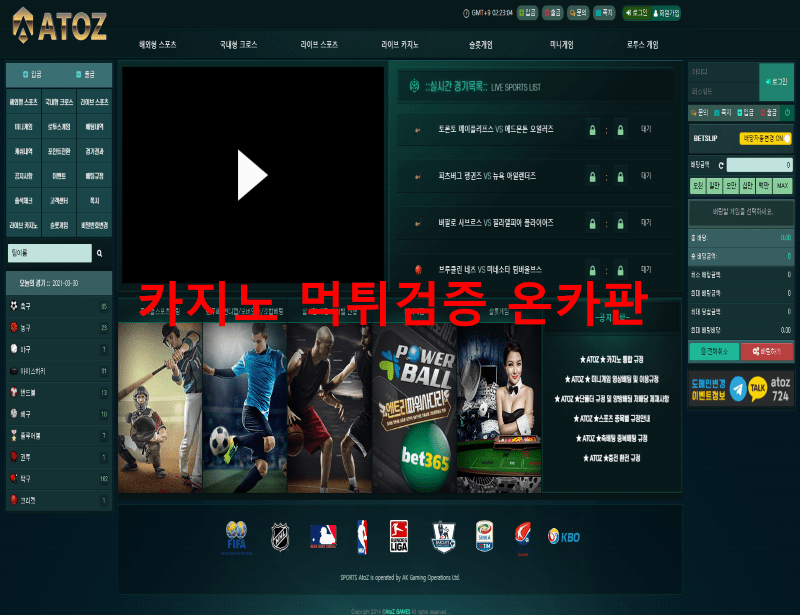This screenshot has width=800, height=615.
Task: Select the boxing glove 권투 sport row
Action: (59, 457)
